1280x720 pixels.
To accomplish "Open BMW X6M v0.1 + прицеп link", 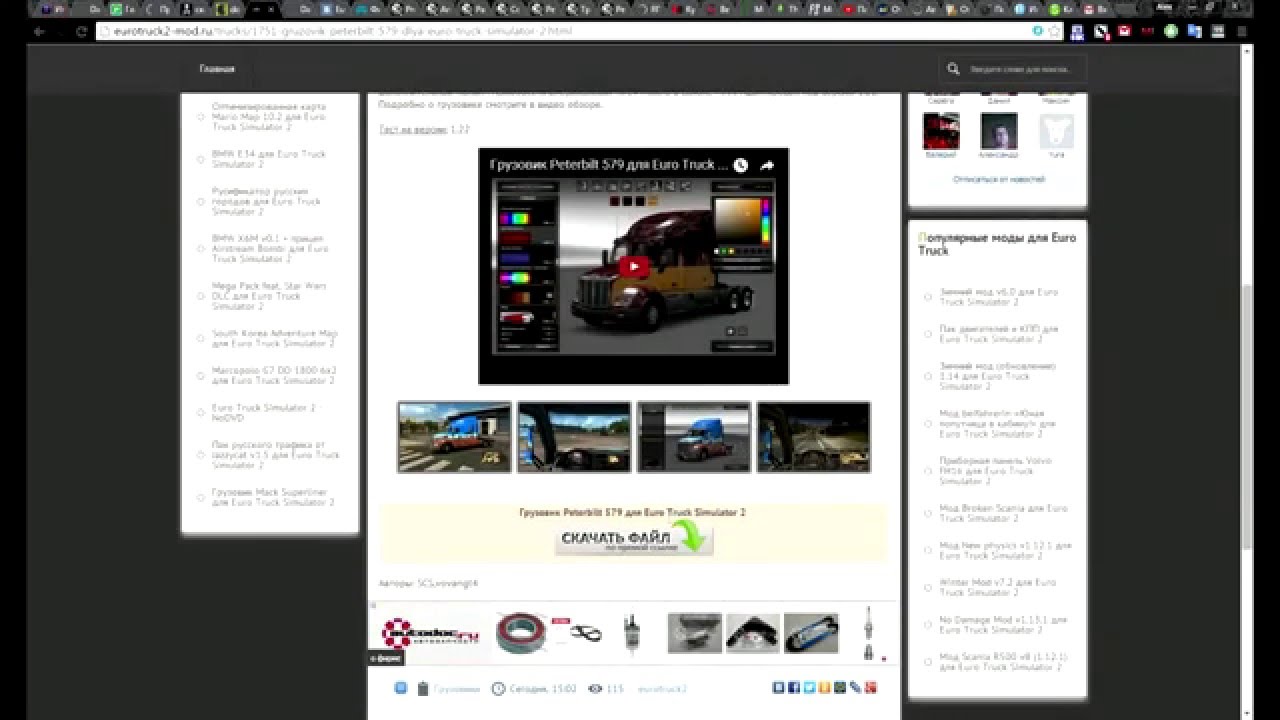I will click(x=270, y=248).
